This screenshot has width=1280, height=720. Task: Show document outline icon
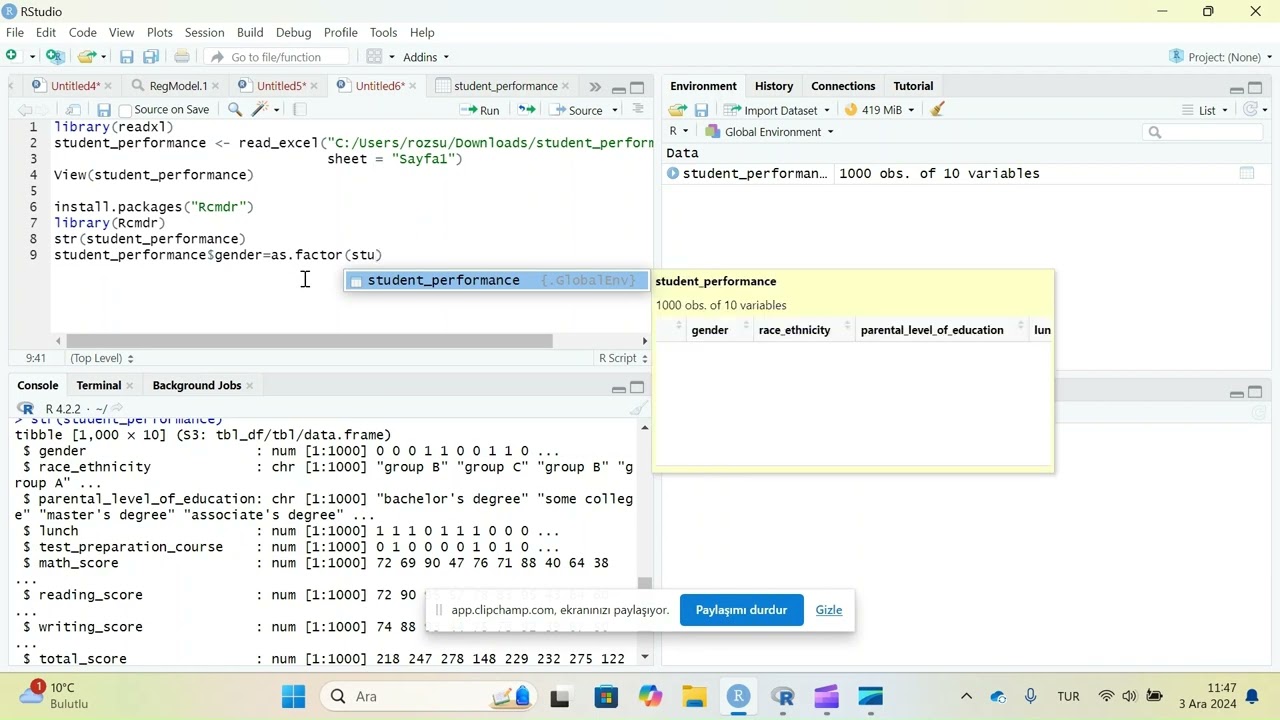638,109
